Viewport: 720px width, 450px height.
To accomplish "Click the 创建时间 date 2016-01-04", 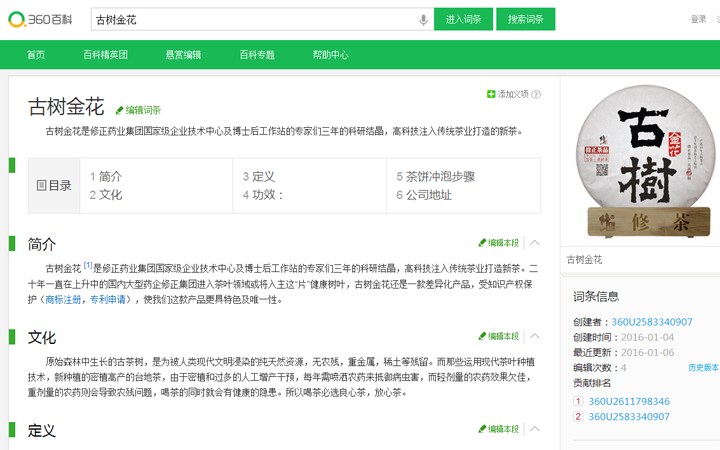I will coord(647,338).
